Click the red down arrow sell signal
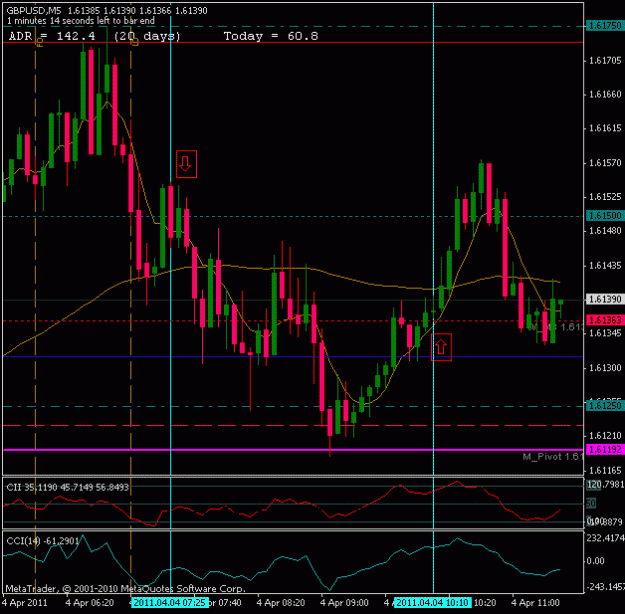 click(186, 164)
